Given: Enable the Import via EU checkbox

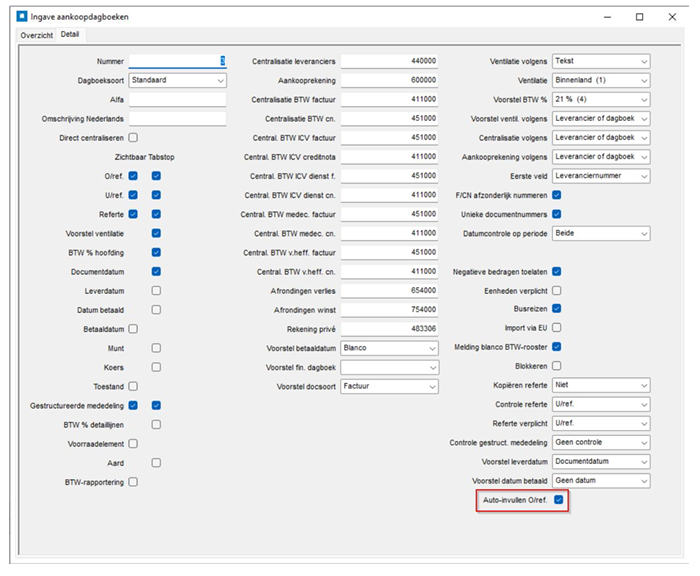Looking at the screenshot, I should [557, 328].
